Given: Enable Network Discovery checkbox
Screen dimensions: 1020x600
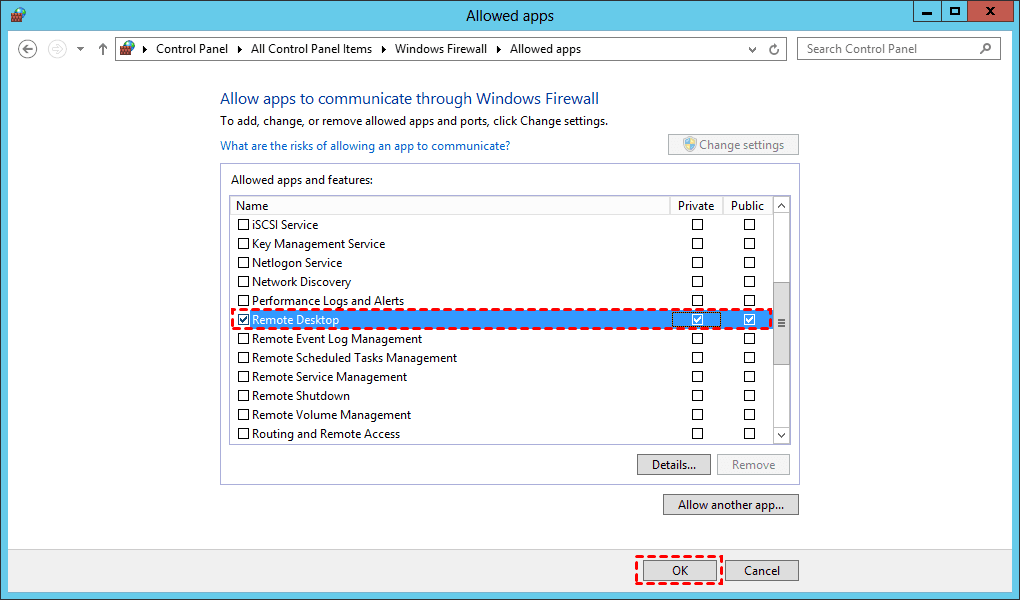Looking at the screenshot, I should tap(243, 282).
